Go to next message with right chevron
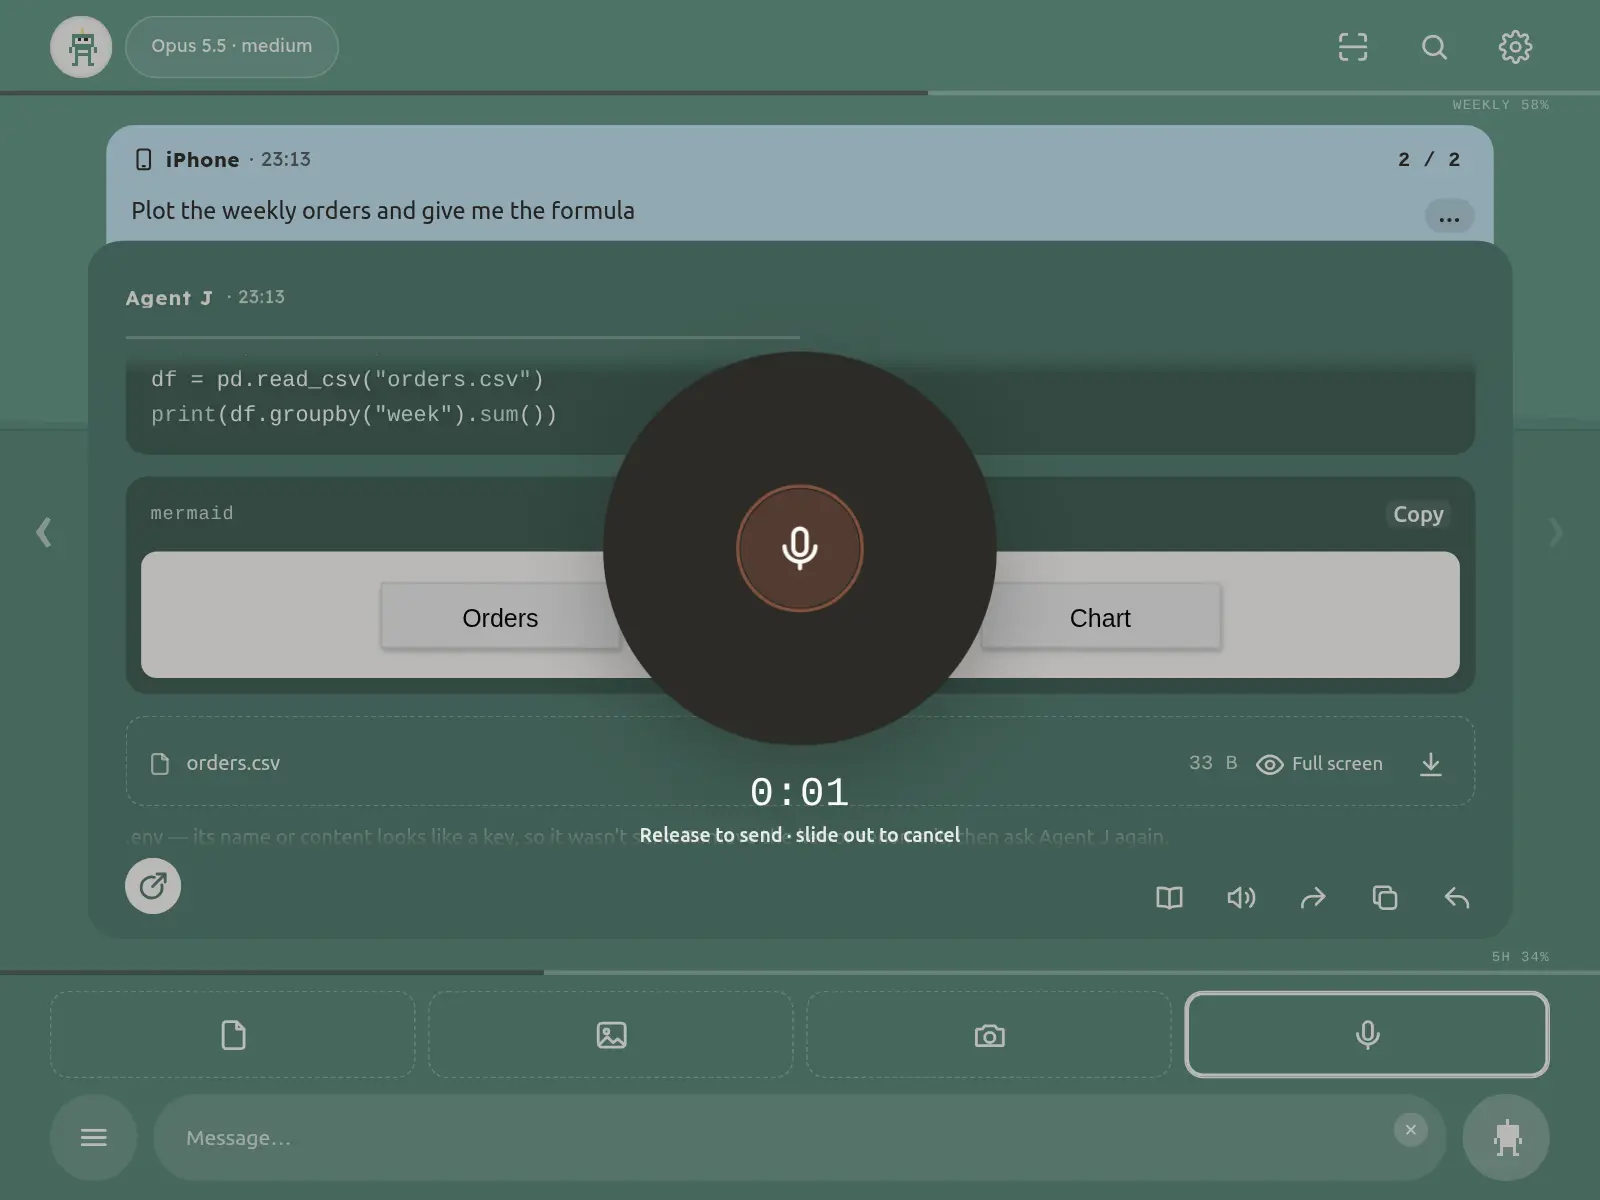Screen dimensions: 1600x1200 tap(1555, 531)
